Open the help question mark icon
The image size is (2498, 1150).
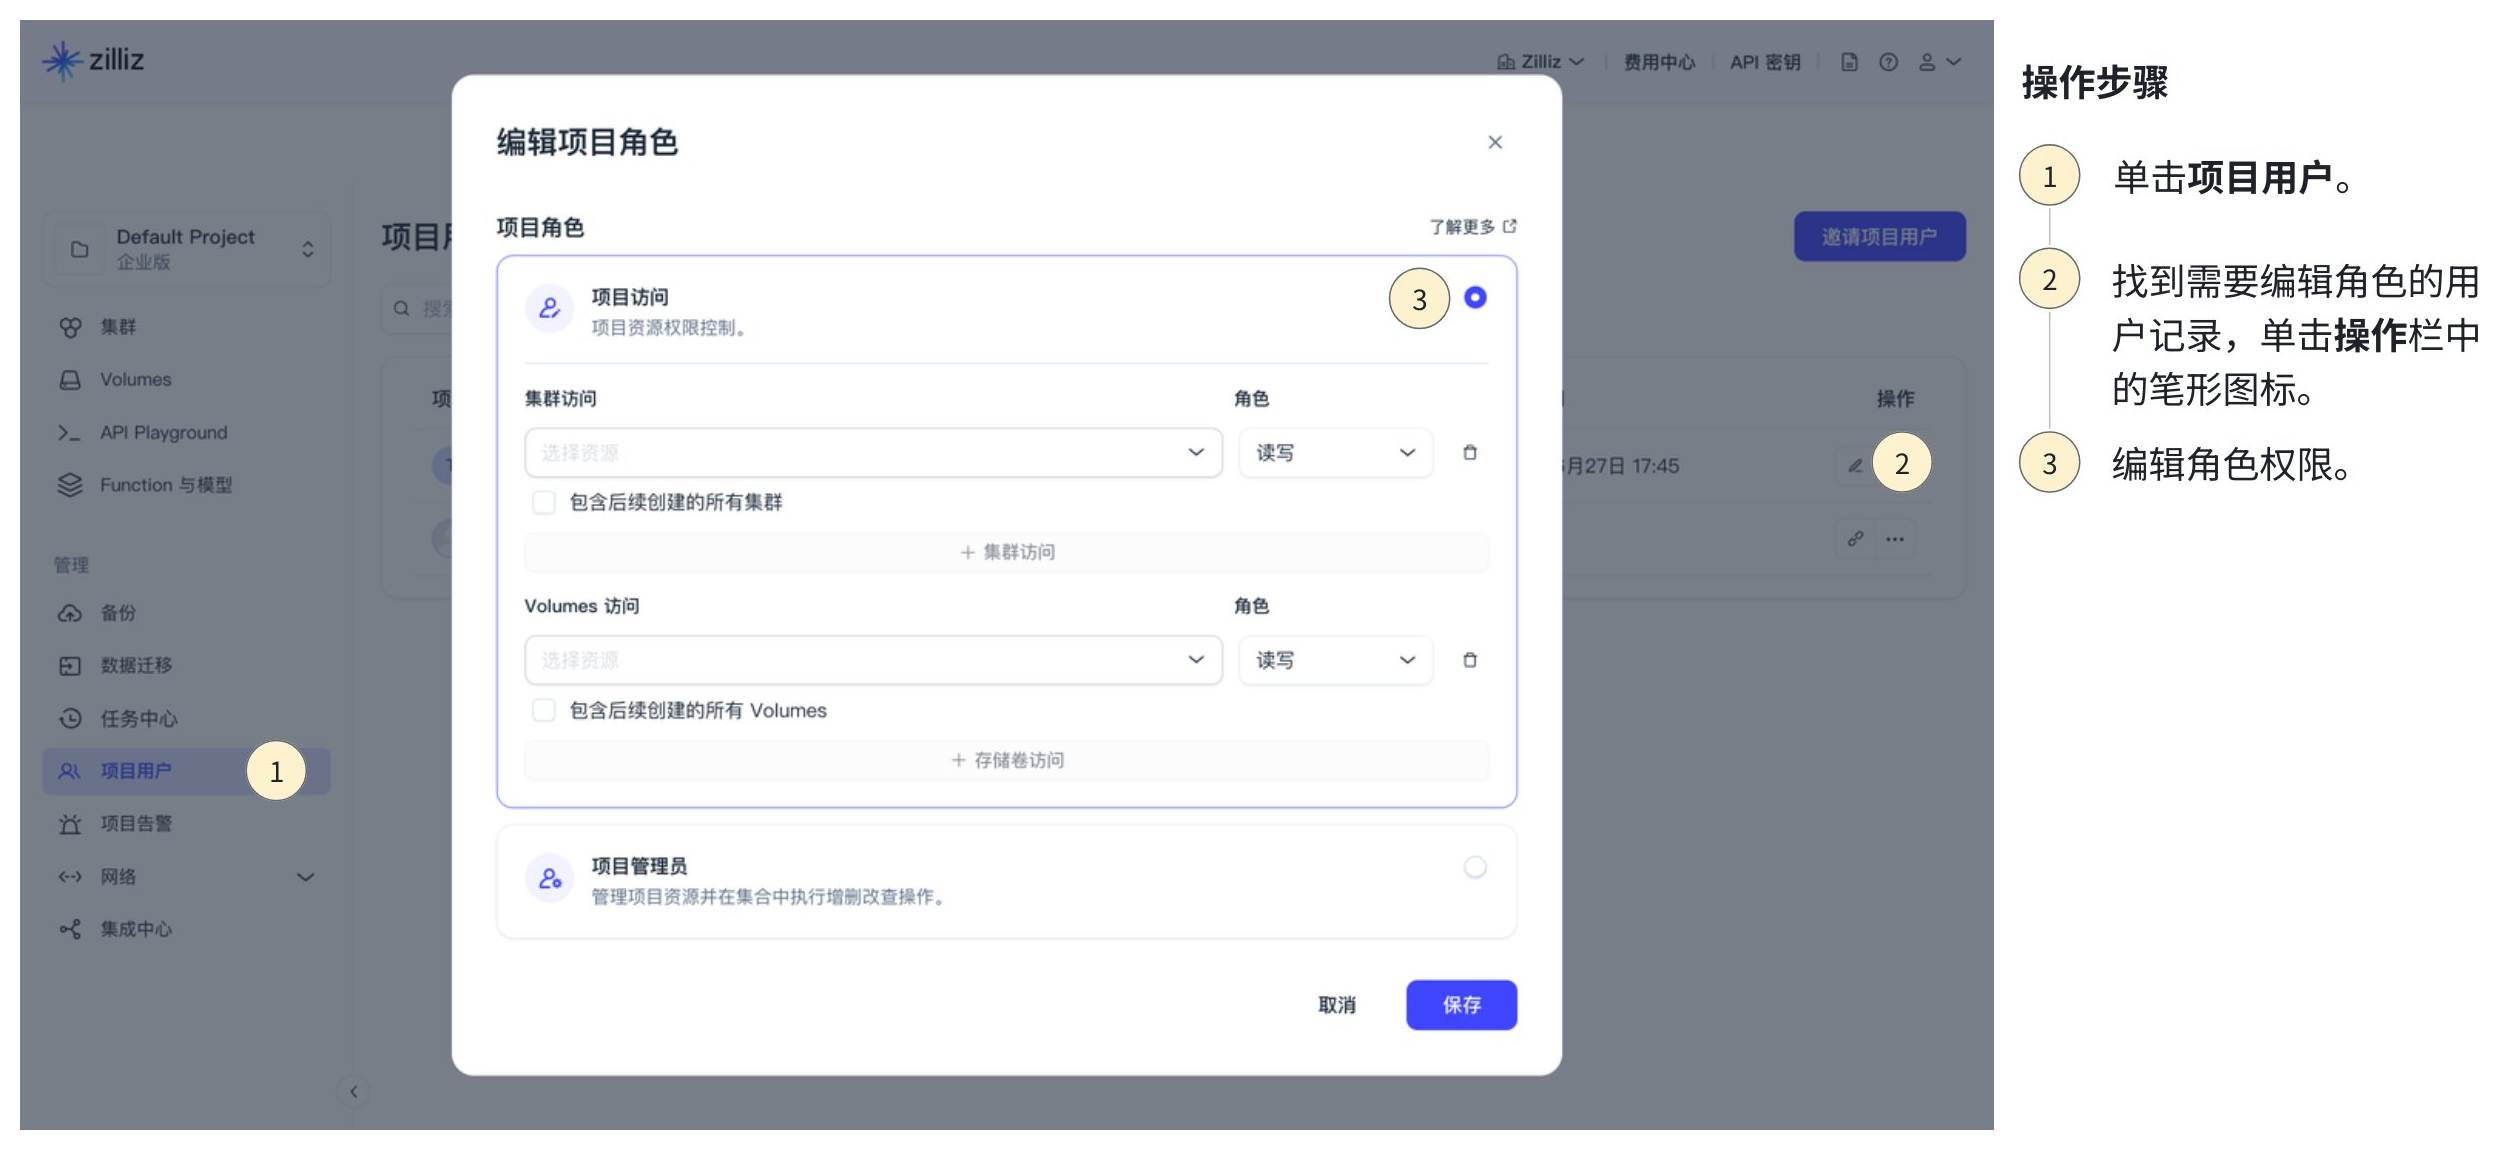click(x=1887, y=62)
